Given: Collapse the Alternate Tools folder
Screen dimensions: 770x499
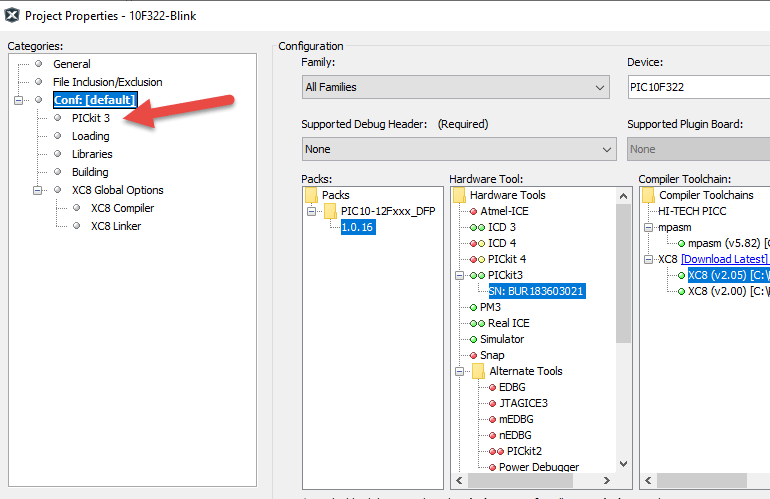Looking at the screenshot, I should [x=459, y=371].
